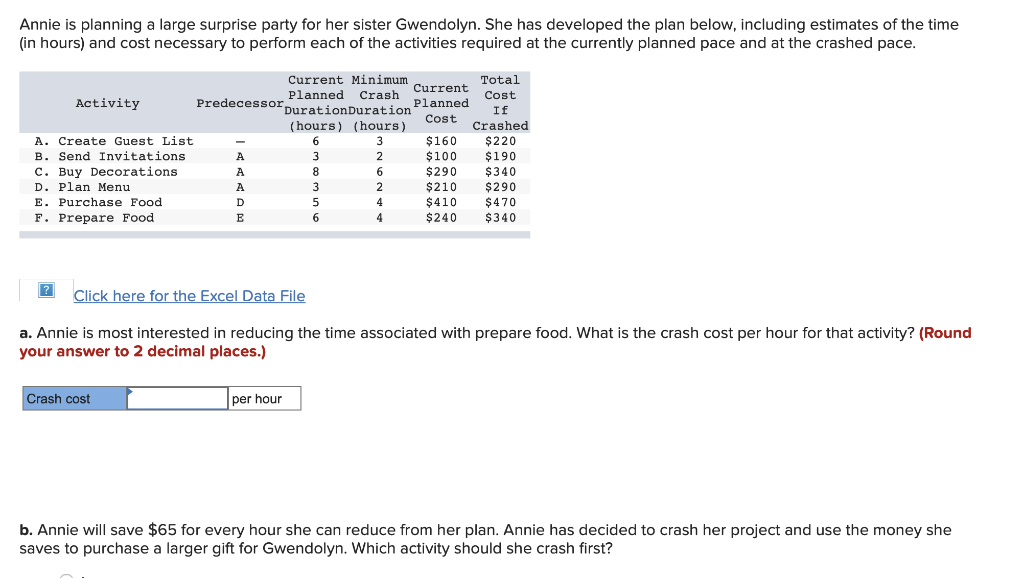Open the Excel Data File link
Image resolution: width=1024 pixels, height=578 pixels.
point(189,296)
